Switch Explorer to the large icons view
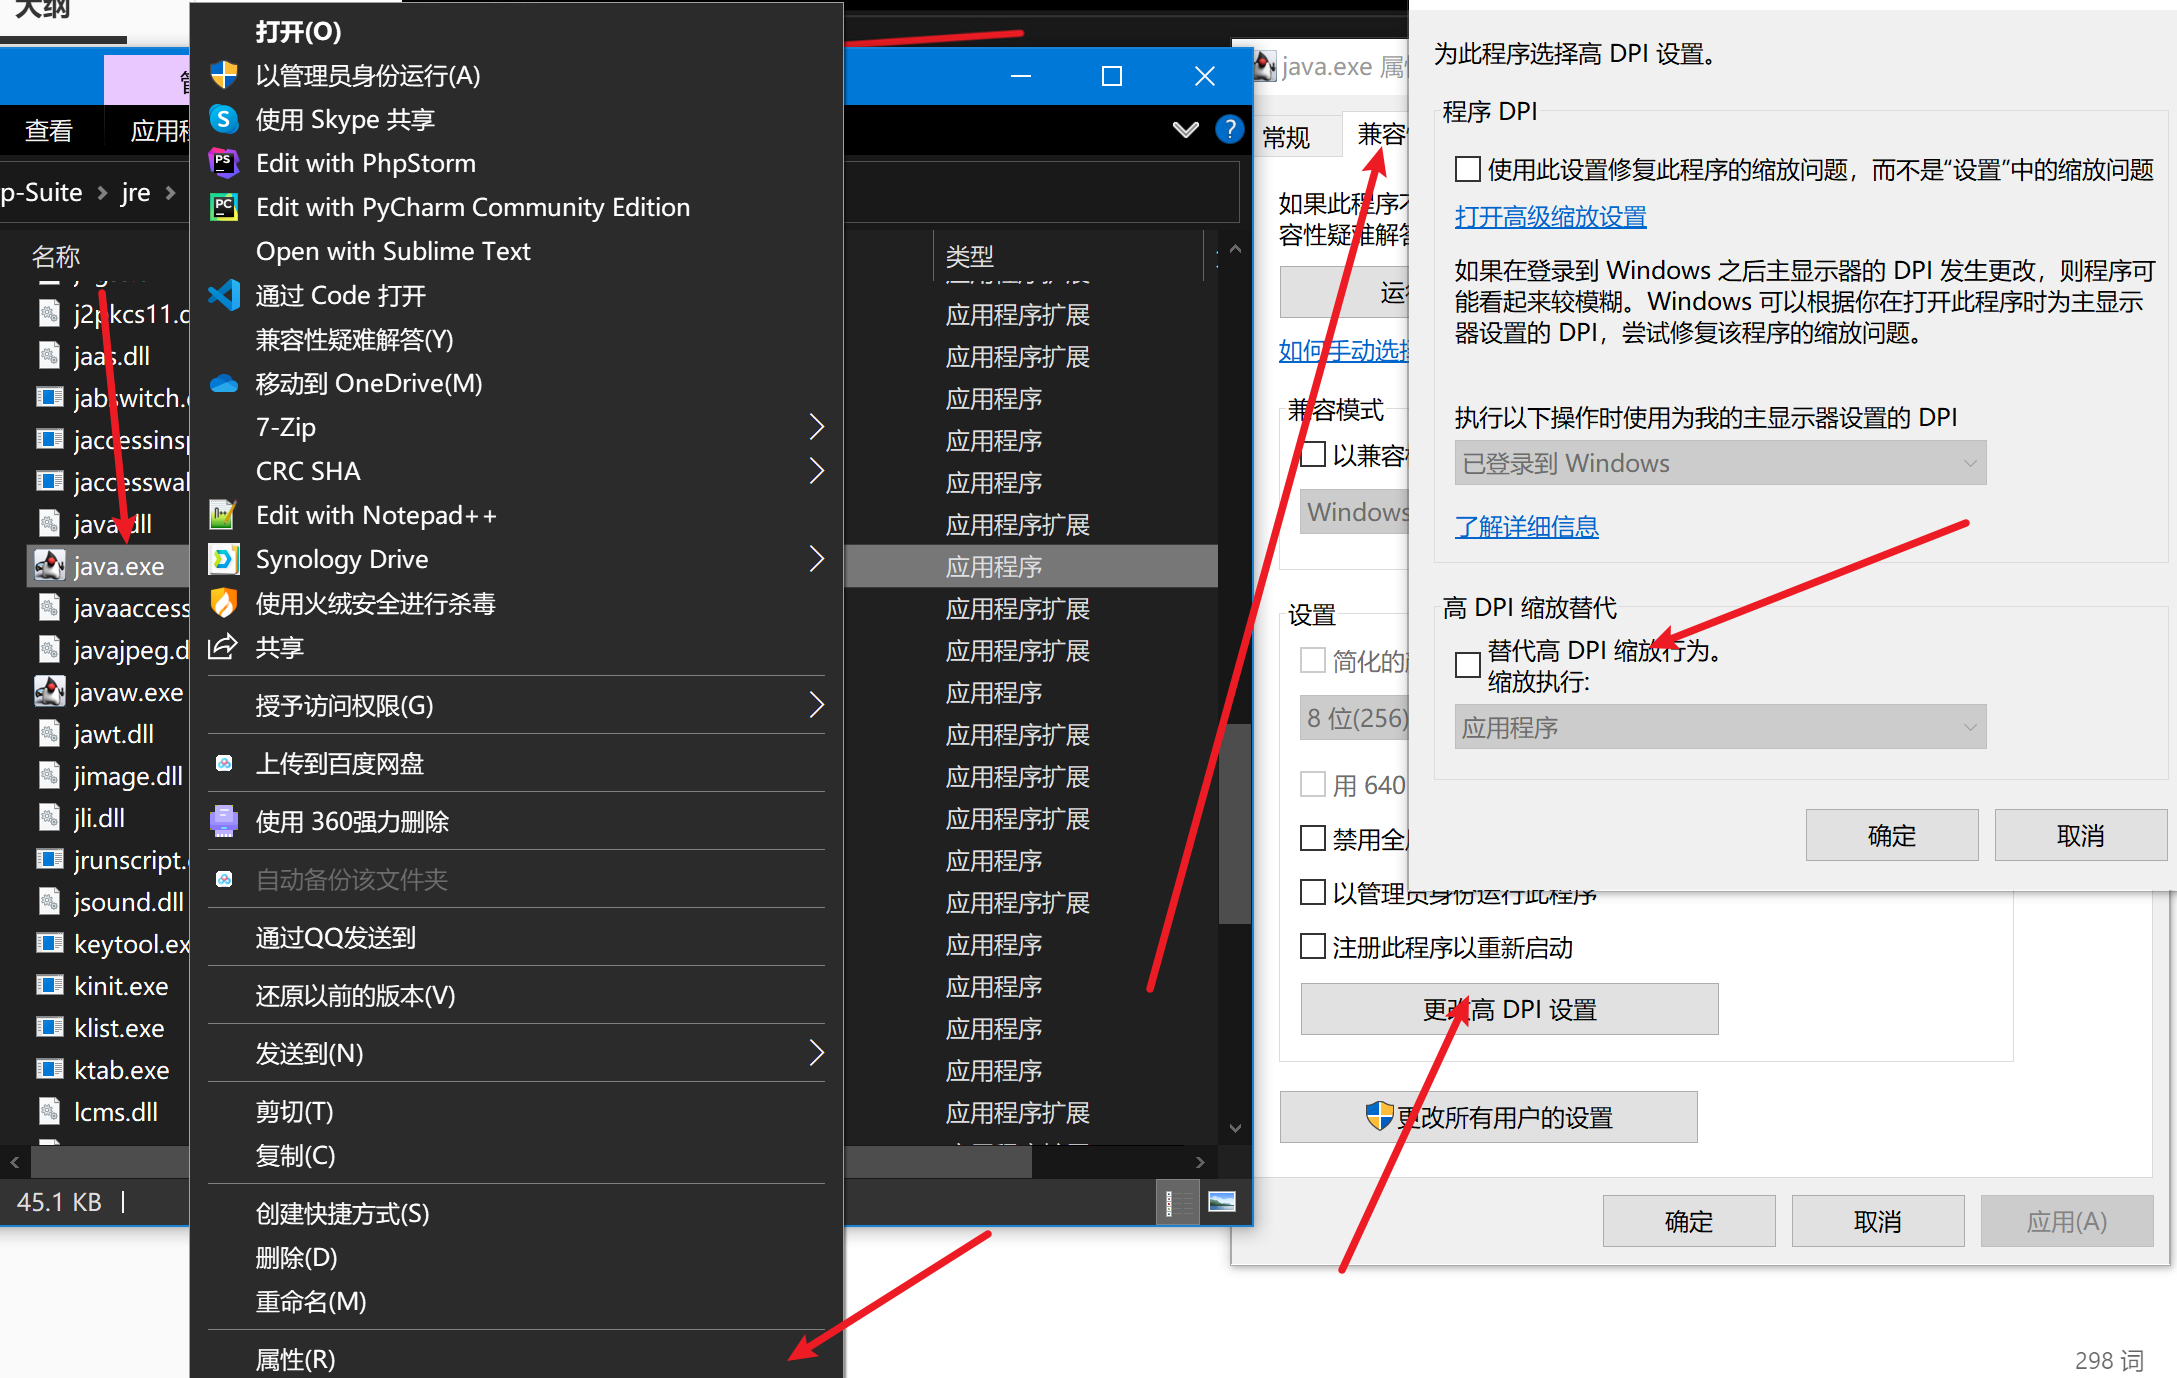This screenshot has height=1378, width=2177. point(1222,1201)
